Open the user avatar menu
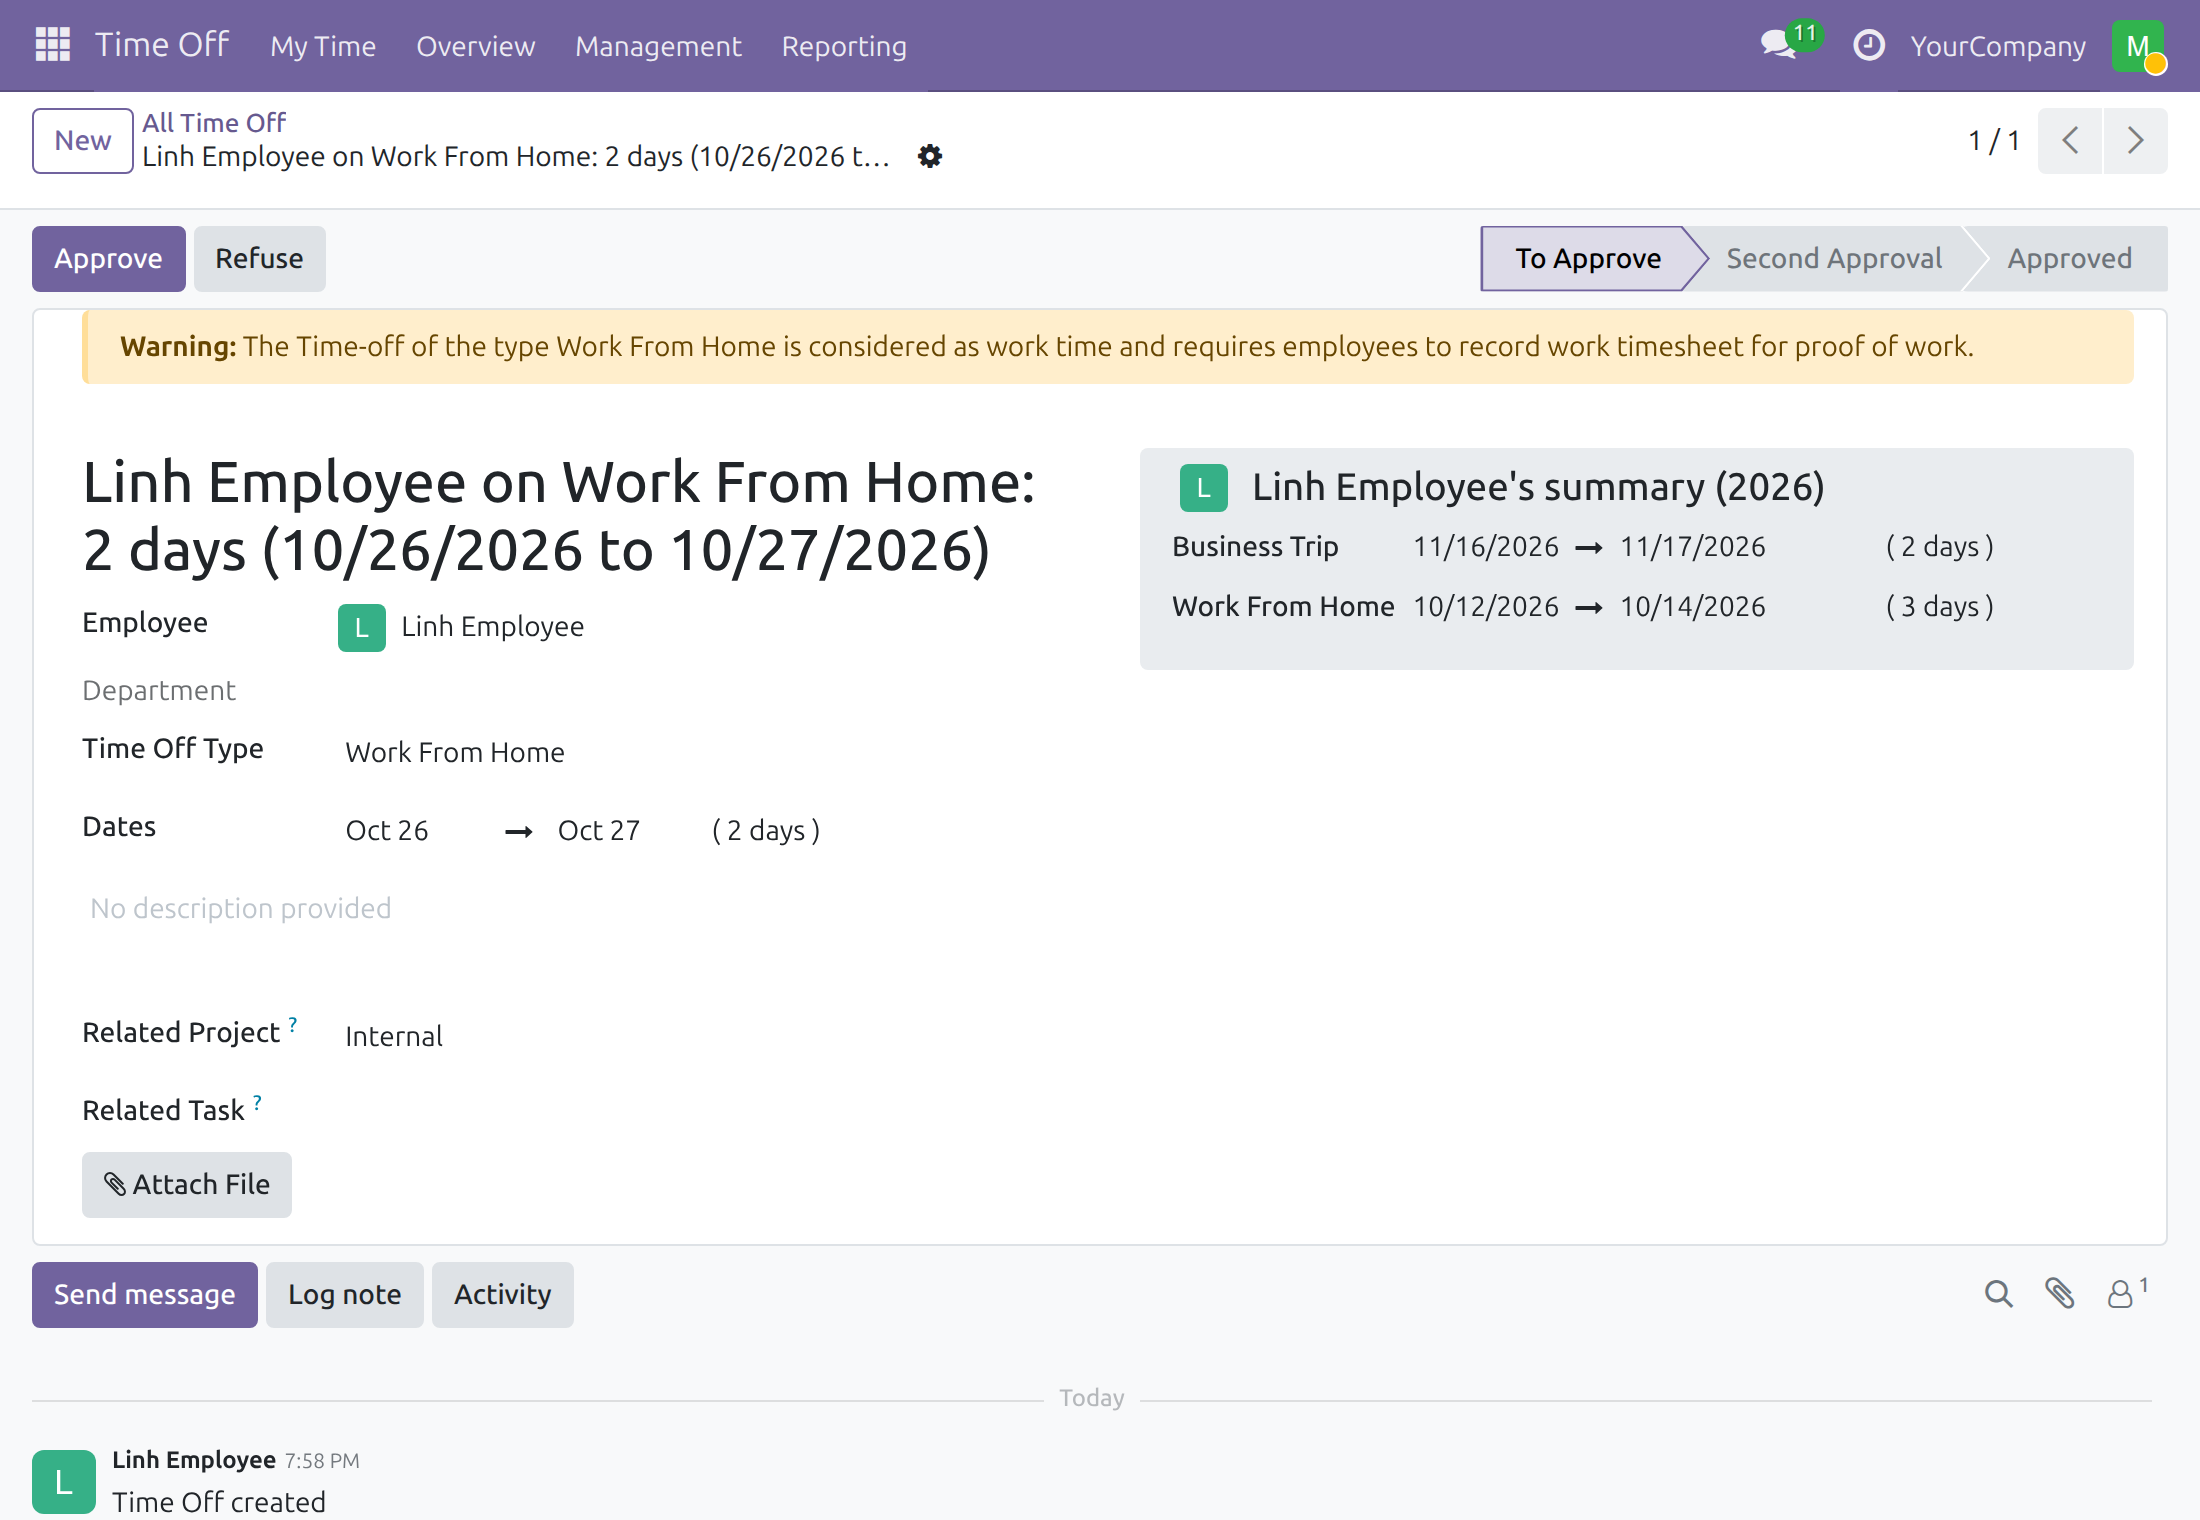Viewport: 2200px width, 1520px height. (x=2138, y=46)
